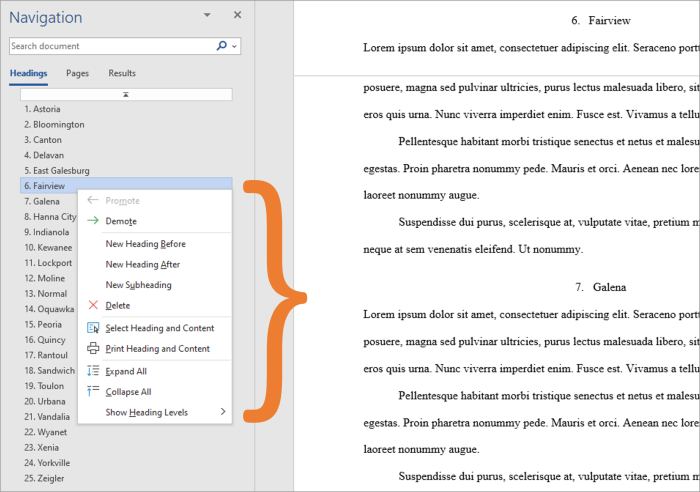Click the Navigation pane title
Screen dimensions: 700x492
coord(46,17)
